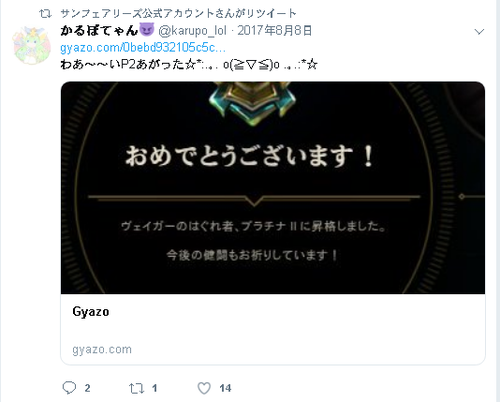Image resolution: width=500 pixels, height=402 pixels.
Task: Click display name かるぽてゃん
Action: [x=99, y=30]
